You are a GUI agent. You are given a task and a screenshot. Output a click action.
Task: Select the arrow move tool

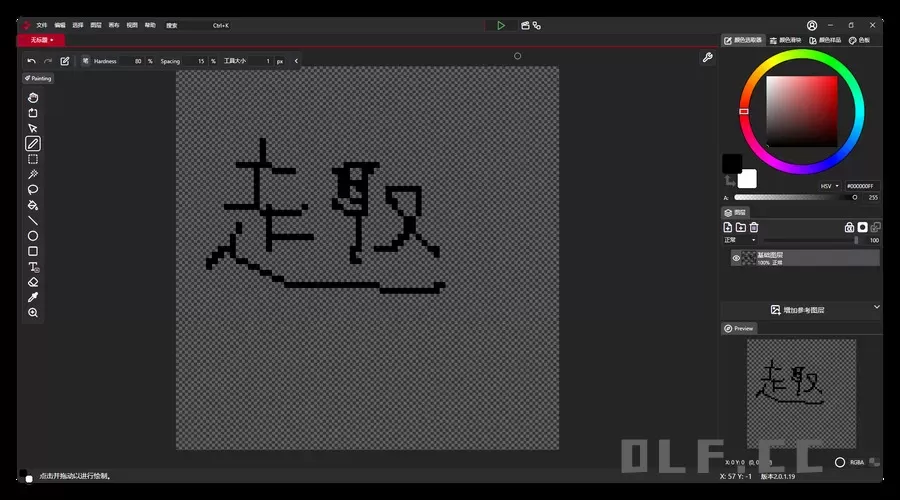click(33, 129)
